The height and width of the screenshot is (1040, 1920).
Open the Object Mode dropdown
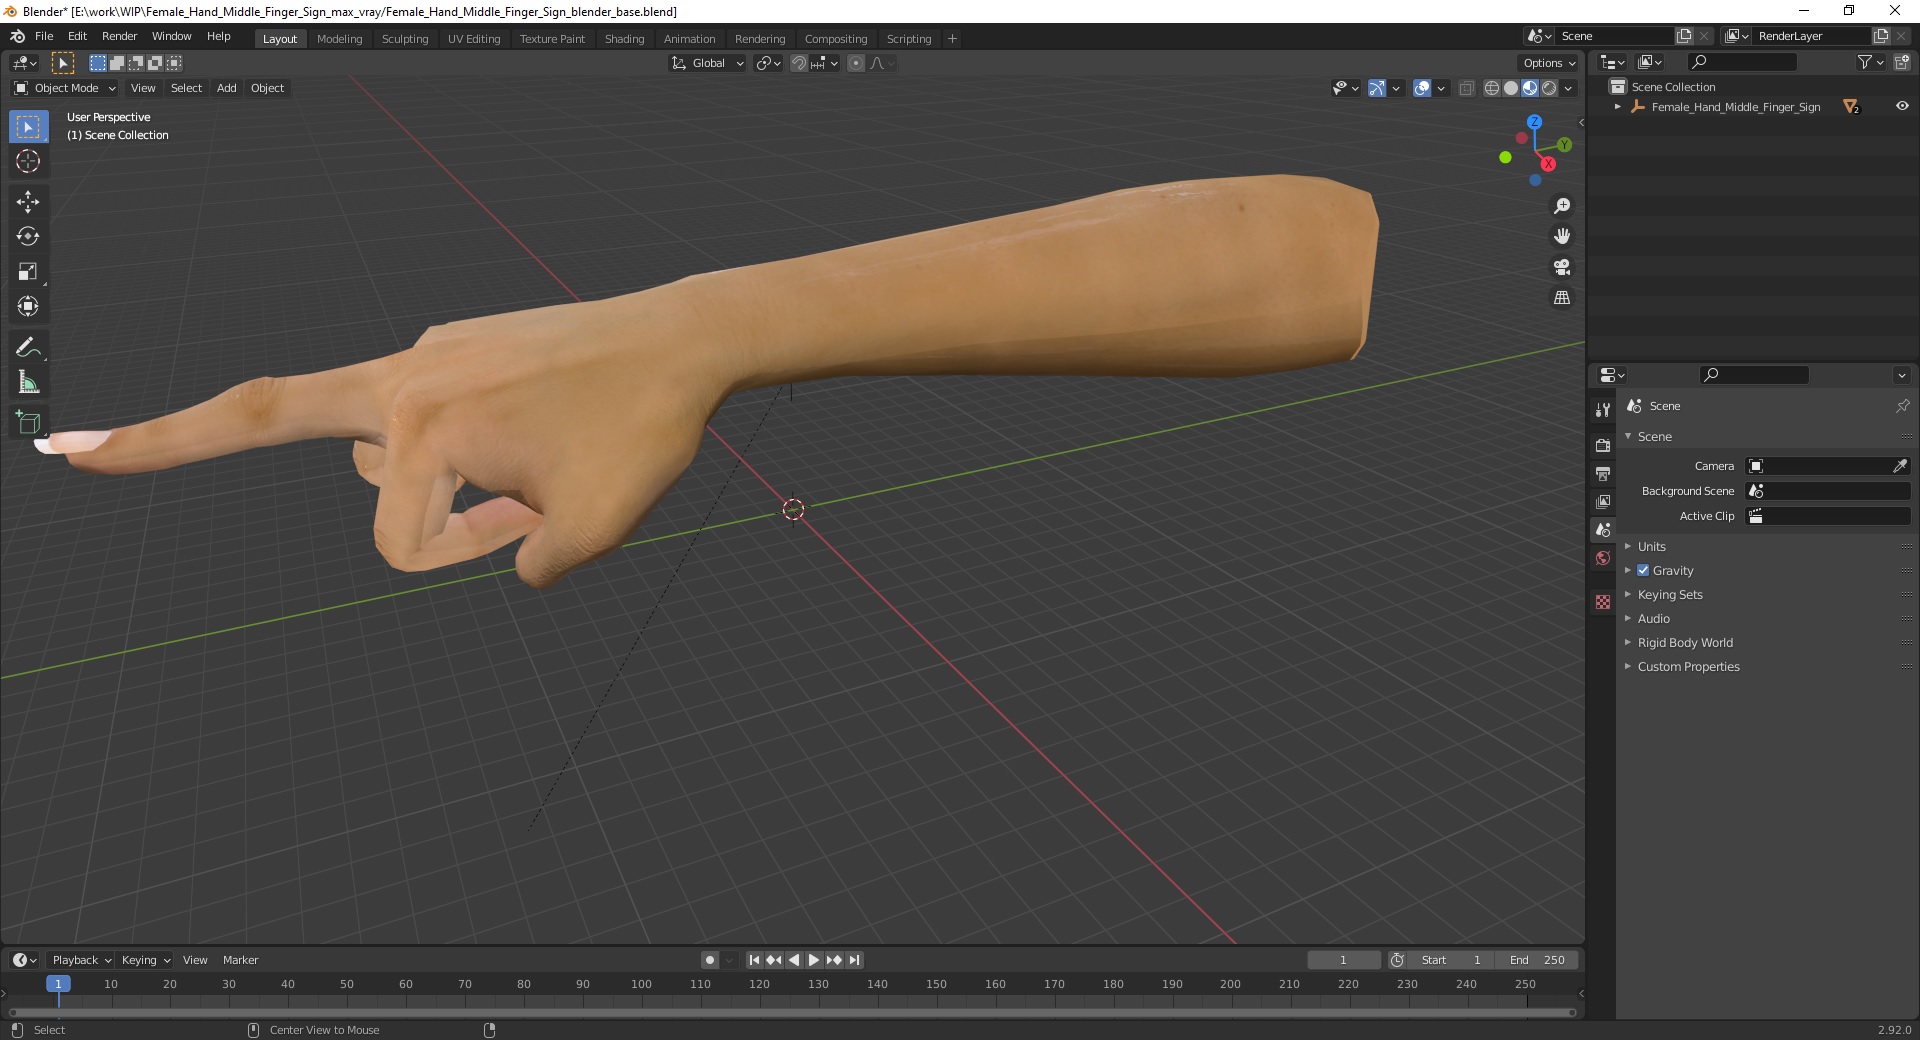pyautogui.click(x=65, y=88)
